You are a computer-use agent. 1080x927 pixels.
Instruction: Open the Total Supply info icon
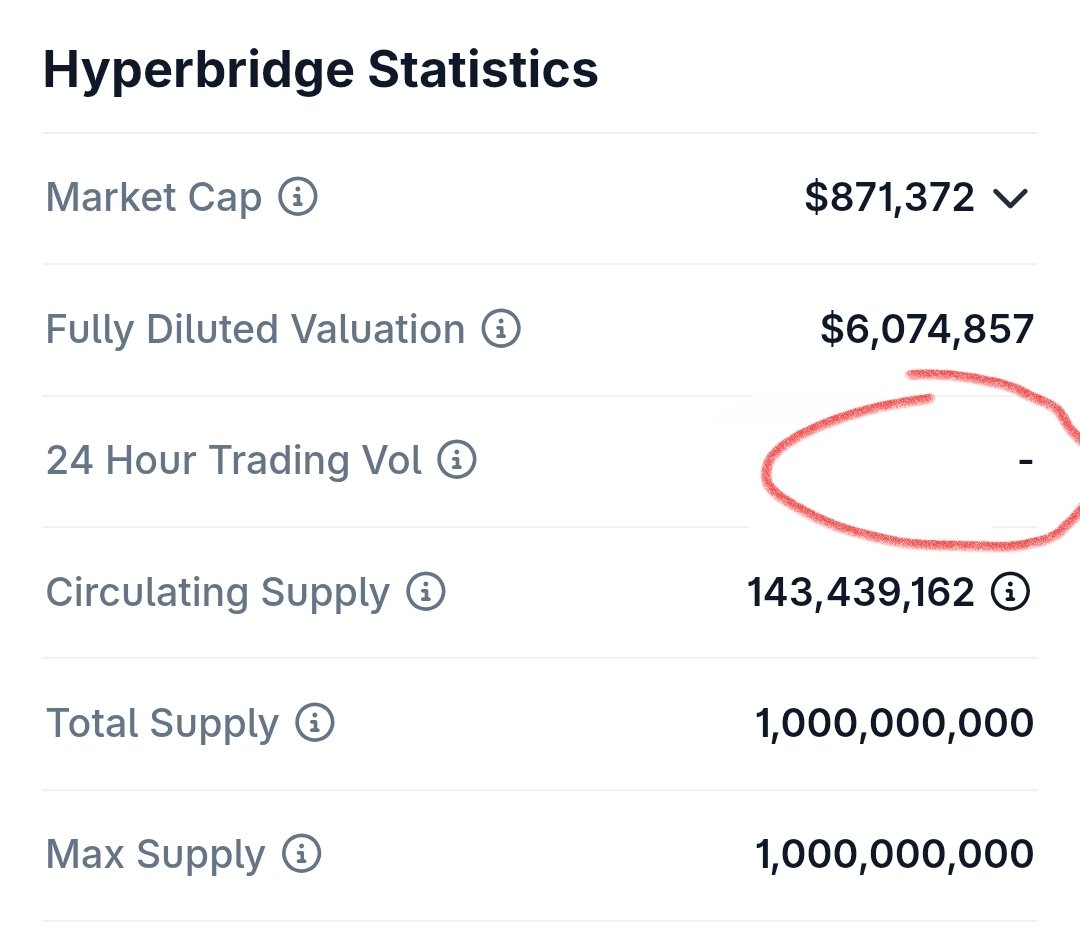point(315,723)
